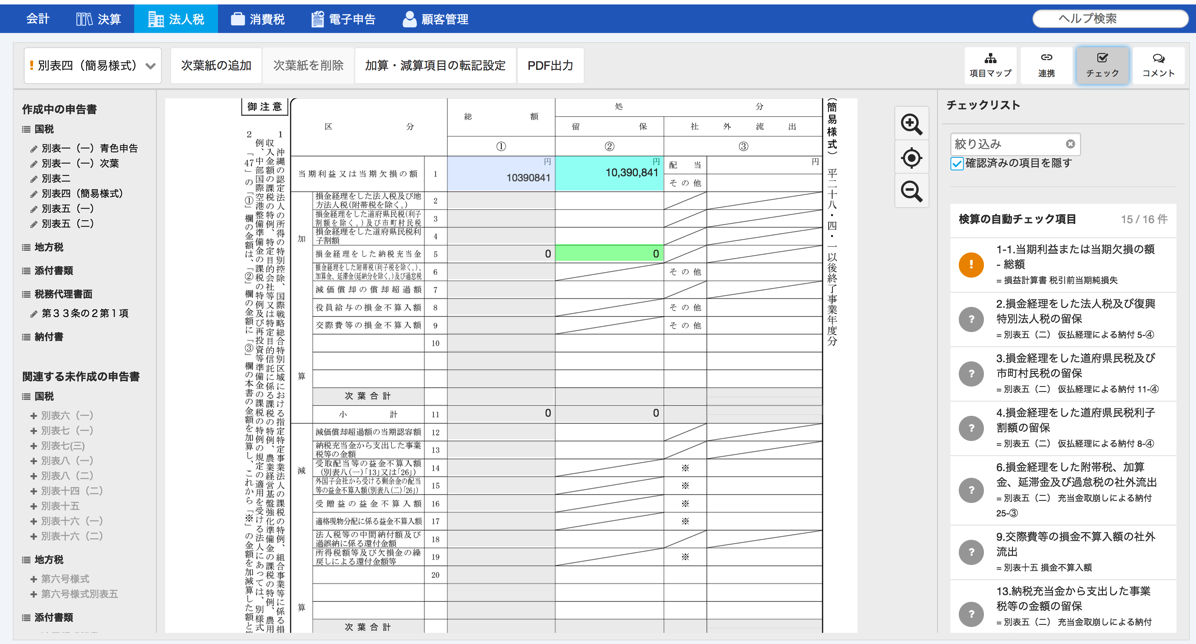
Task: Click the 次葉紙を削除 button
Action: 308,66
